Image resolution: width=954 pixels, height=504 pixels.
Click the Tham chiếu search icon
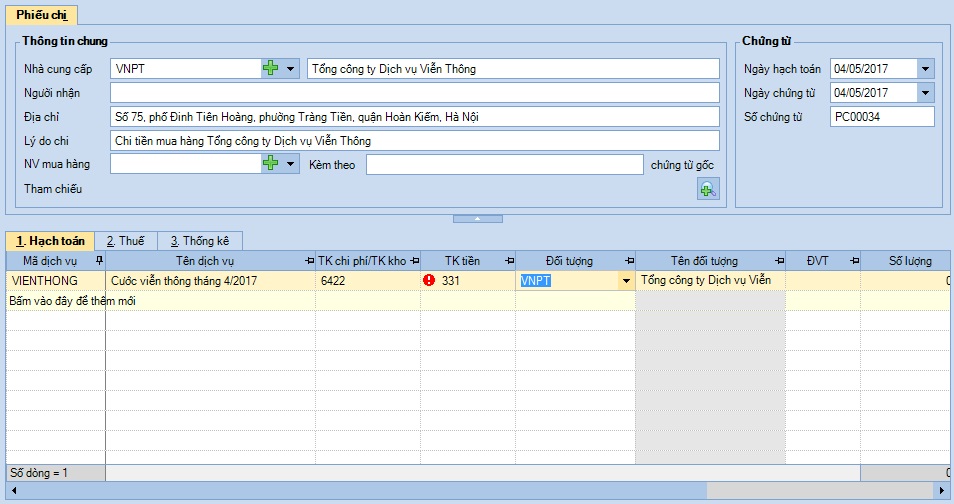(707, 190)
